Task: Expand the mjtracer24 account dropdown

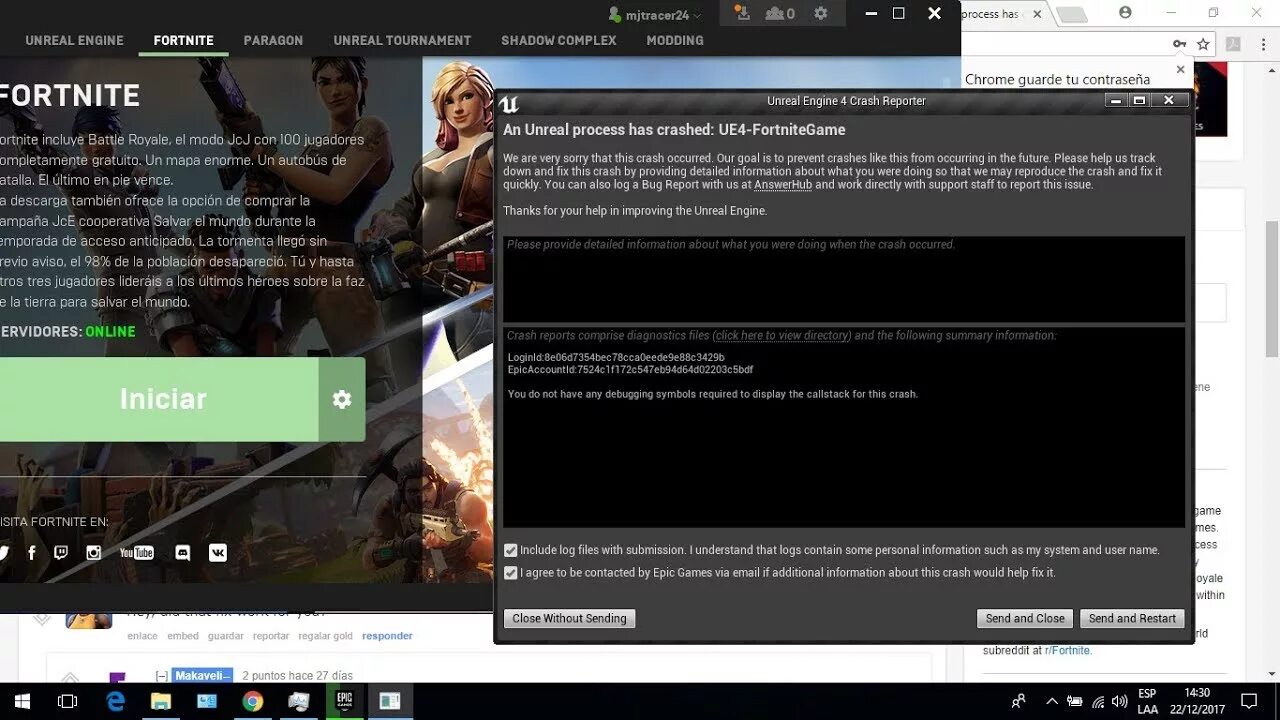Action: (x=655, y=15)
